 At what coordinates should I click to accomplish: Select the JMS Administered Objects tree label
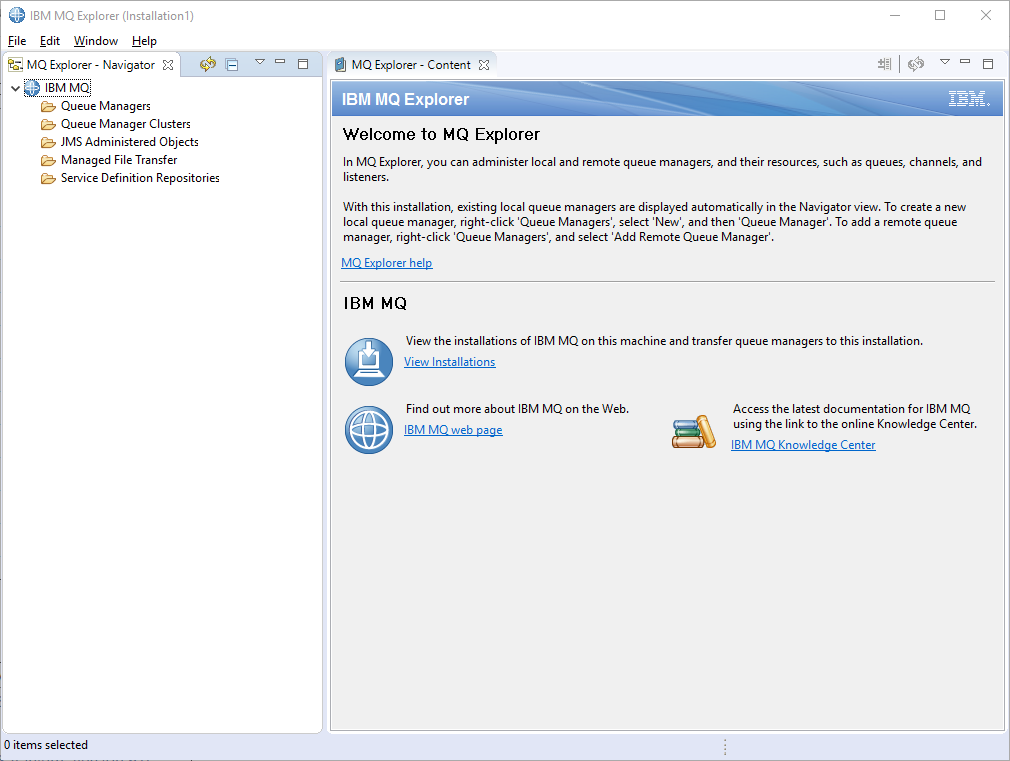coord(129,142)
